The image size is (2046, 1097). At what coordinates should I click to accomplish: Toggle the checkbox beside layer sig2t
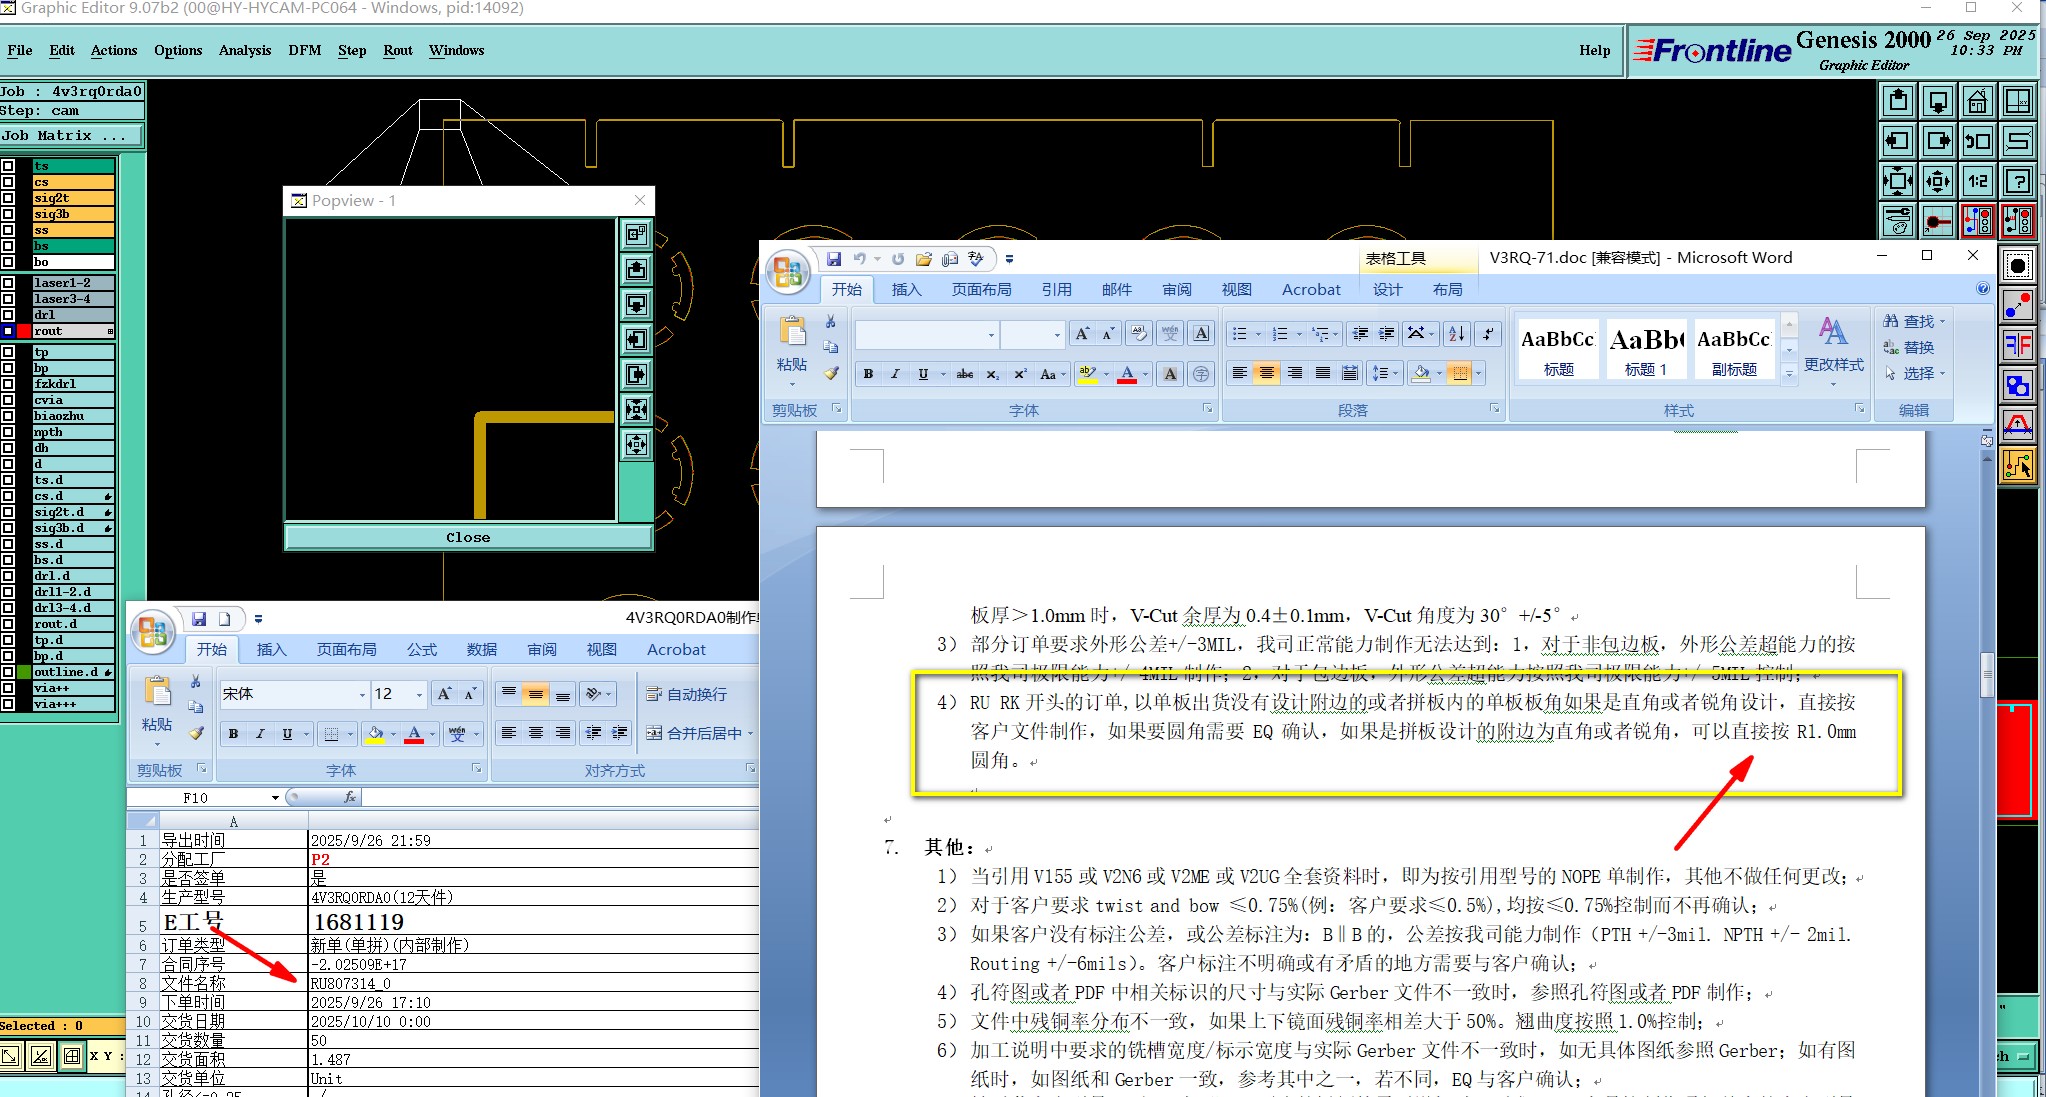[x=8, y=198]
